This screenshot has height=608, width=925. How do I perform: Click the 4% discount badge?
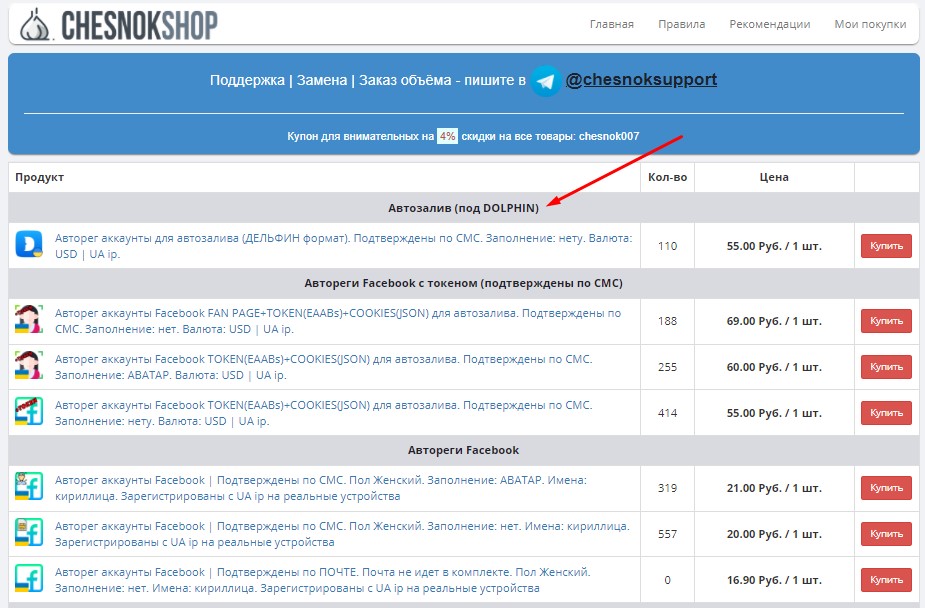(447, 136)
